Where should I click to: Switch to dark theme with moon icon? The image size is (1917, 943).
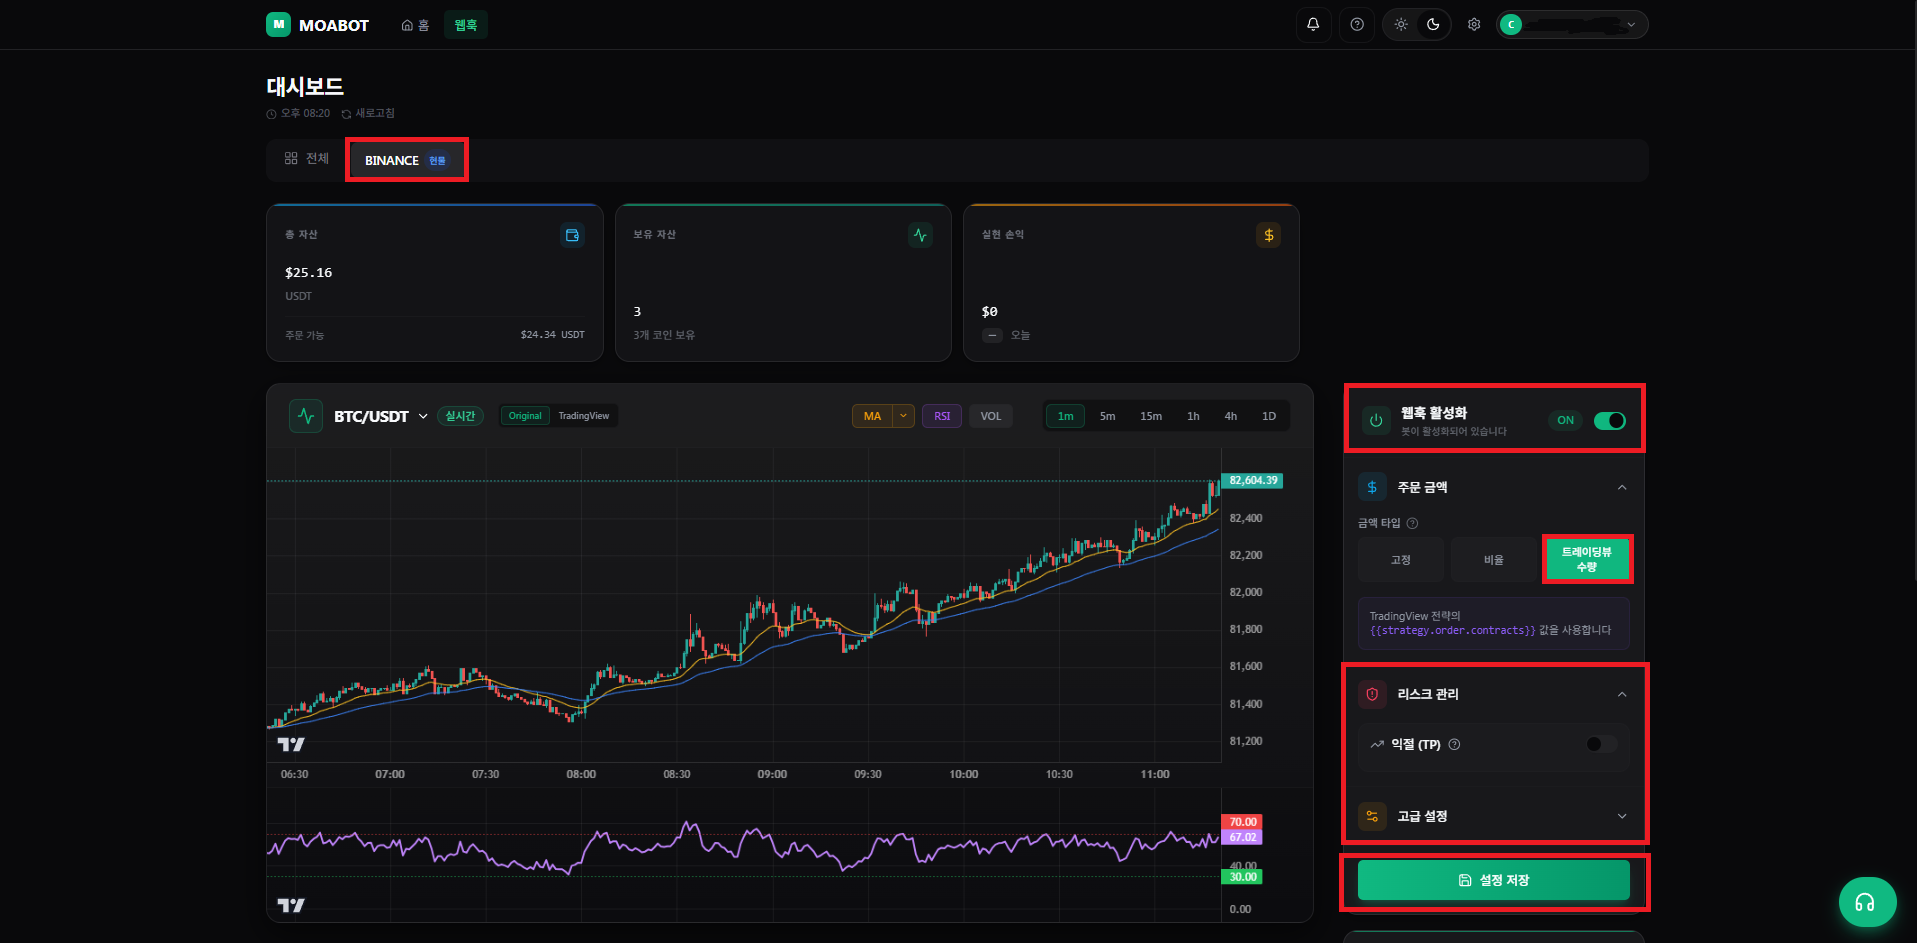[1433, 25]
